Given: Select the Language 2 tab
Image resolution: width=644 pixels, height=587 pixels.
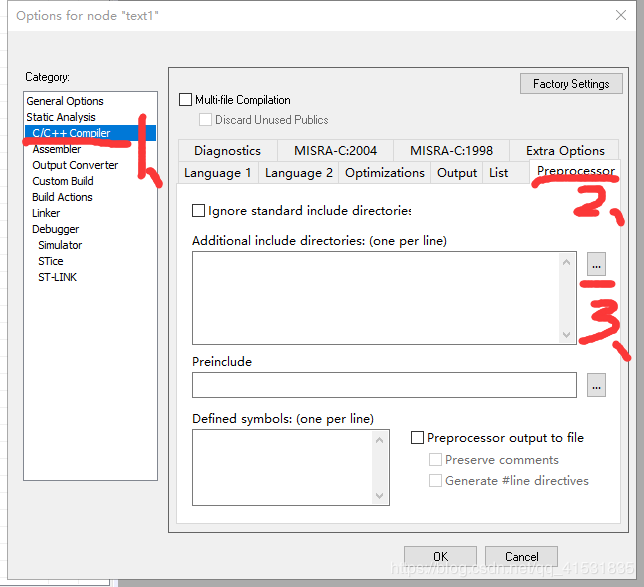Looking at the screenshot, I should (x=299, y=173).
